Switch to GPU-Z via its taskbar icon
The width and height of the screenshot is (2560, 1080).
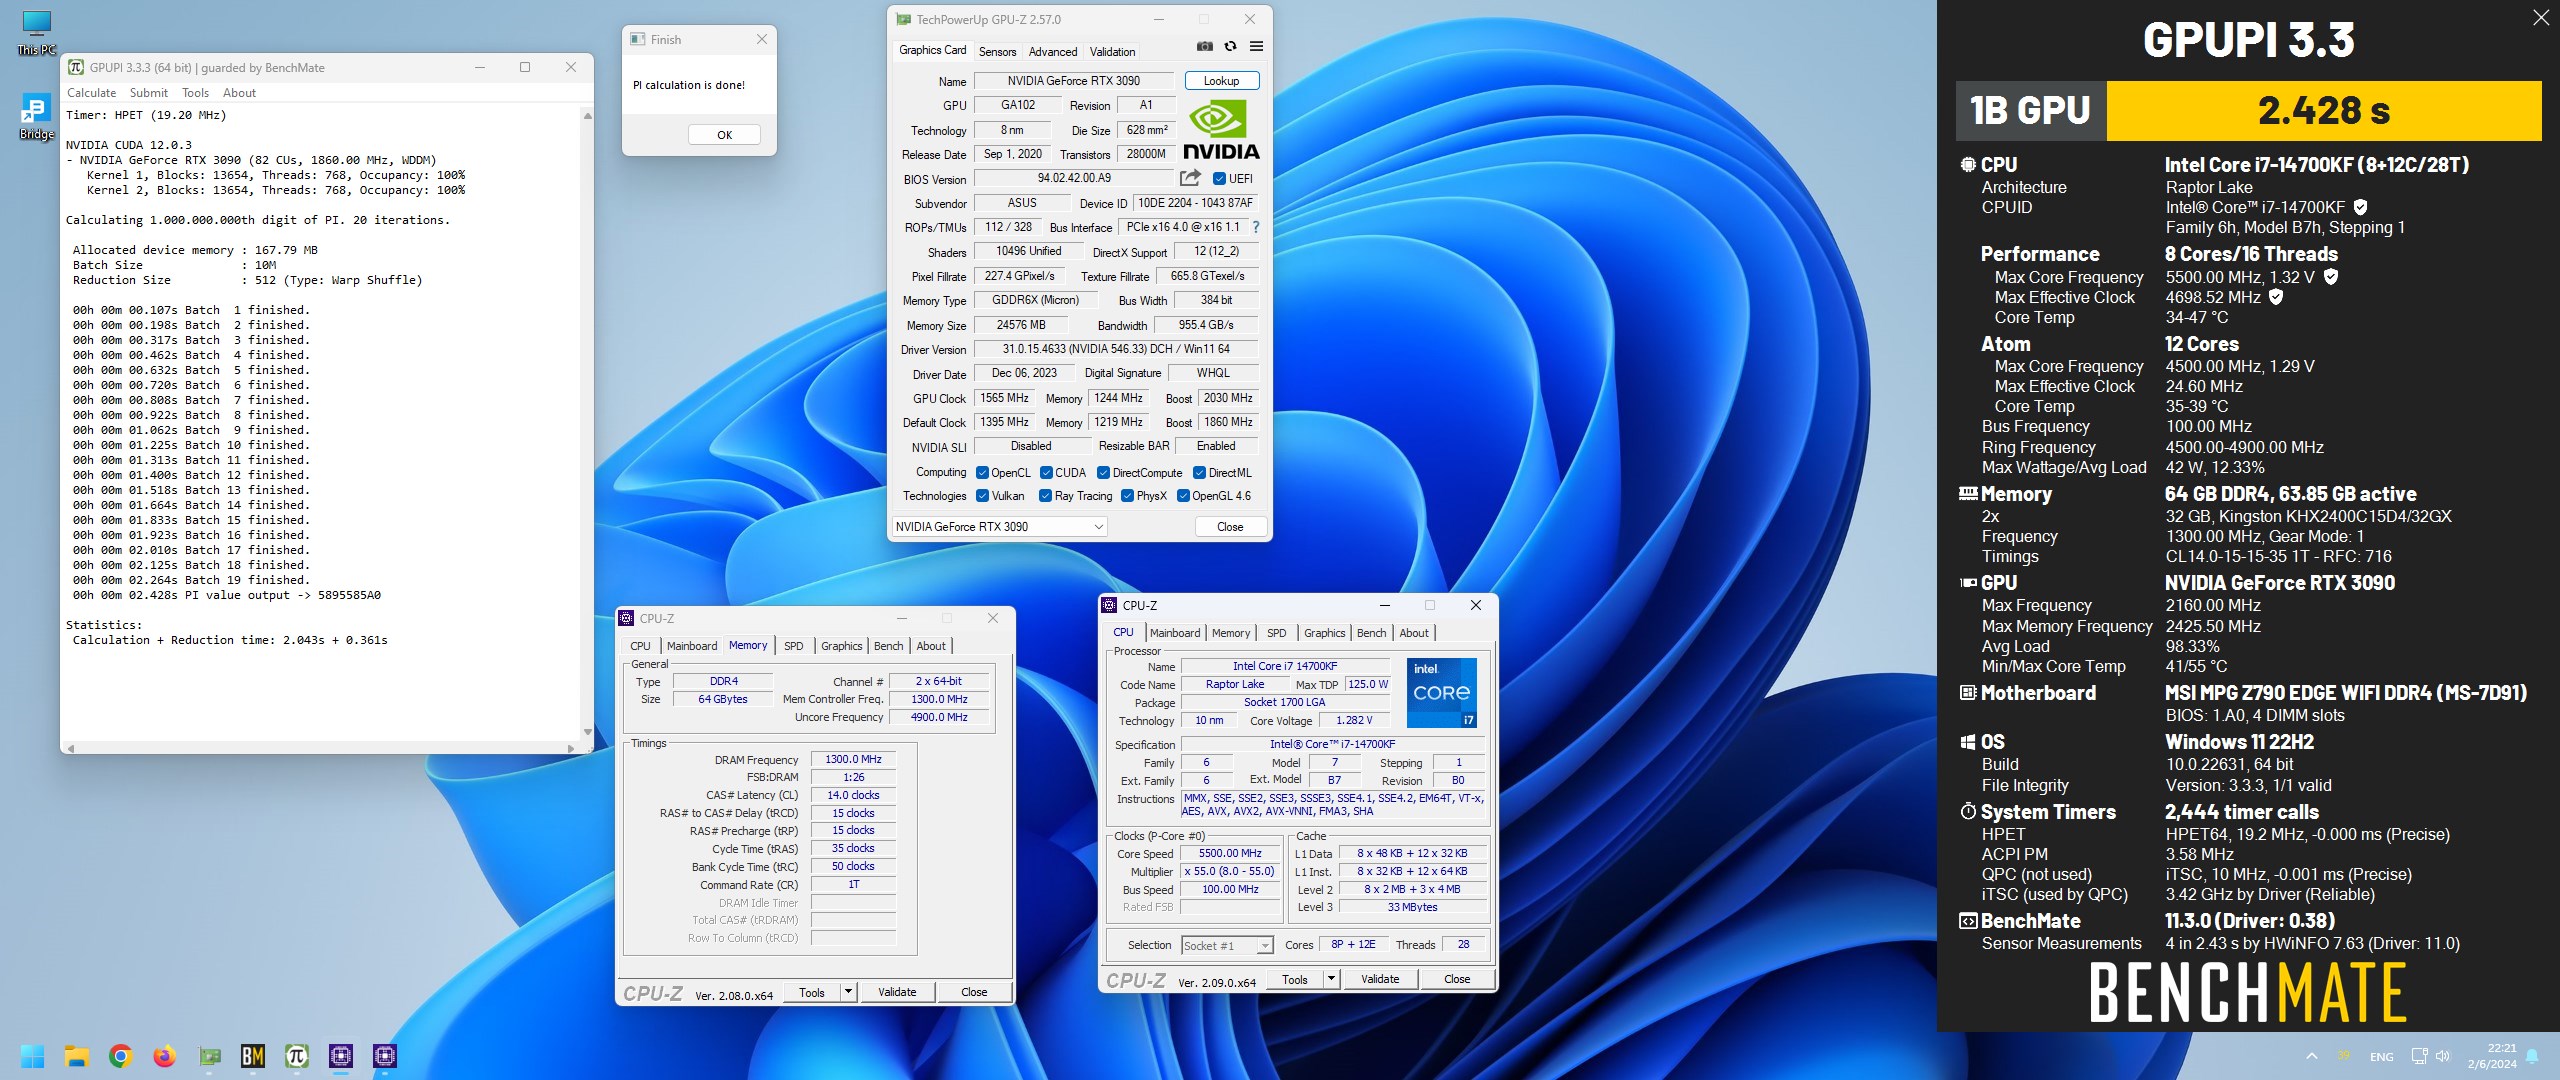click(x=209, y=1056)
